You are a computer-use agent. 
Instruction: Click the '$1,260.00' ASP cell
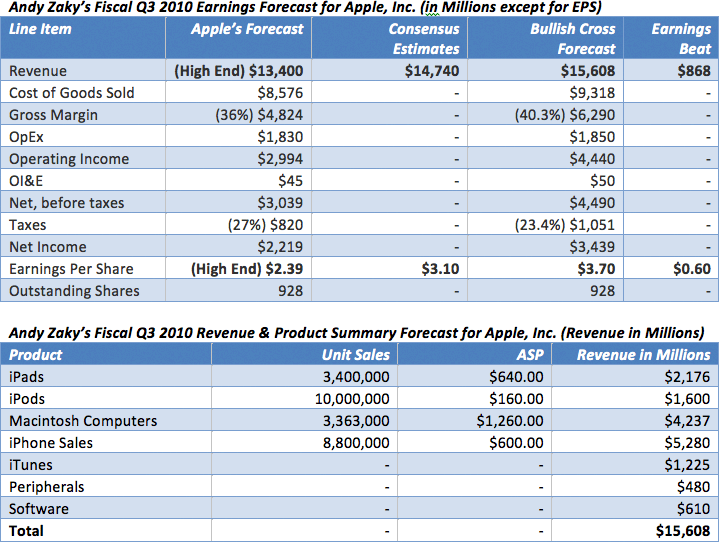tap(510, 421)
